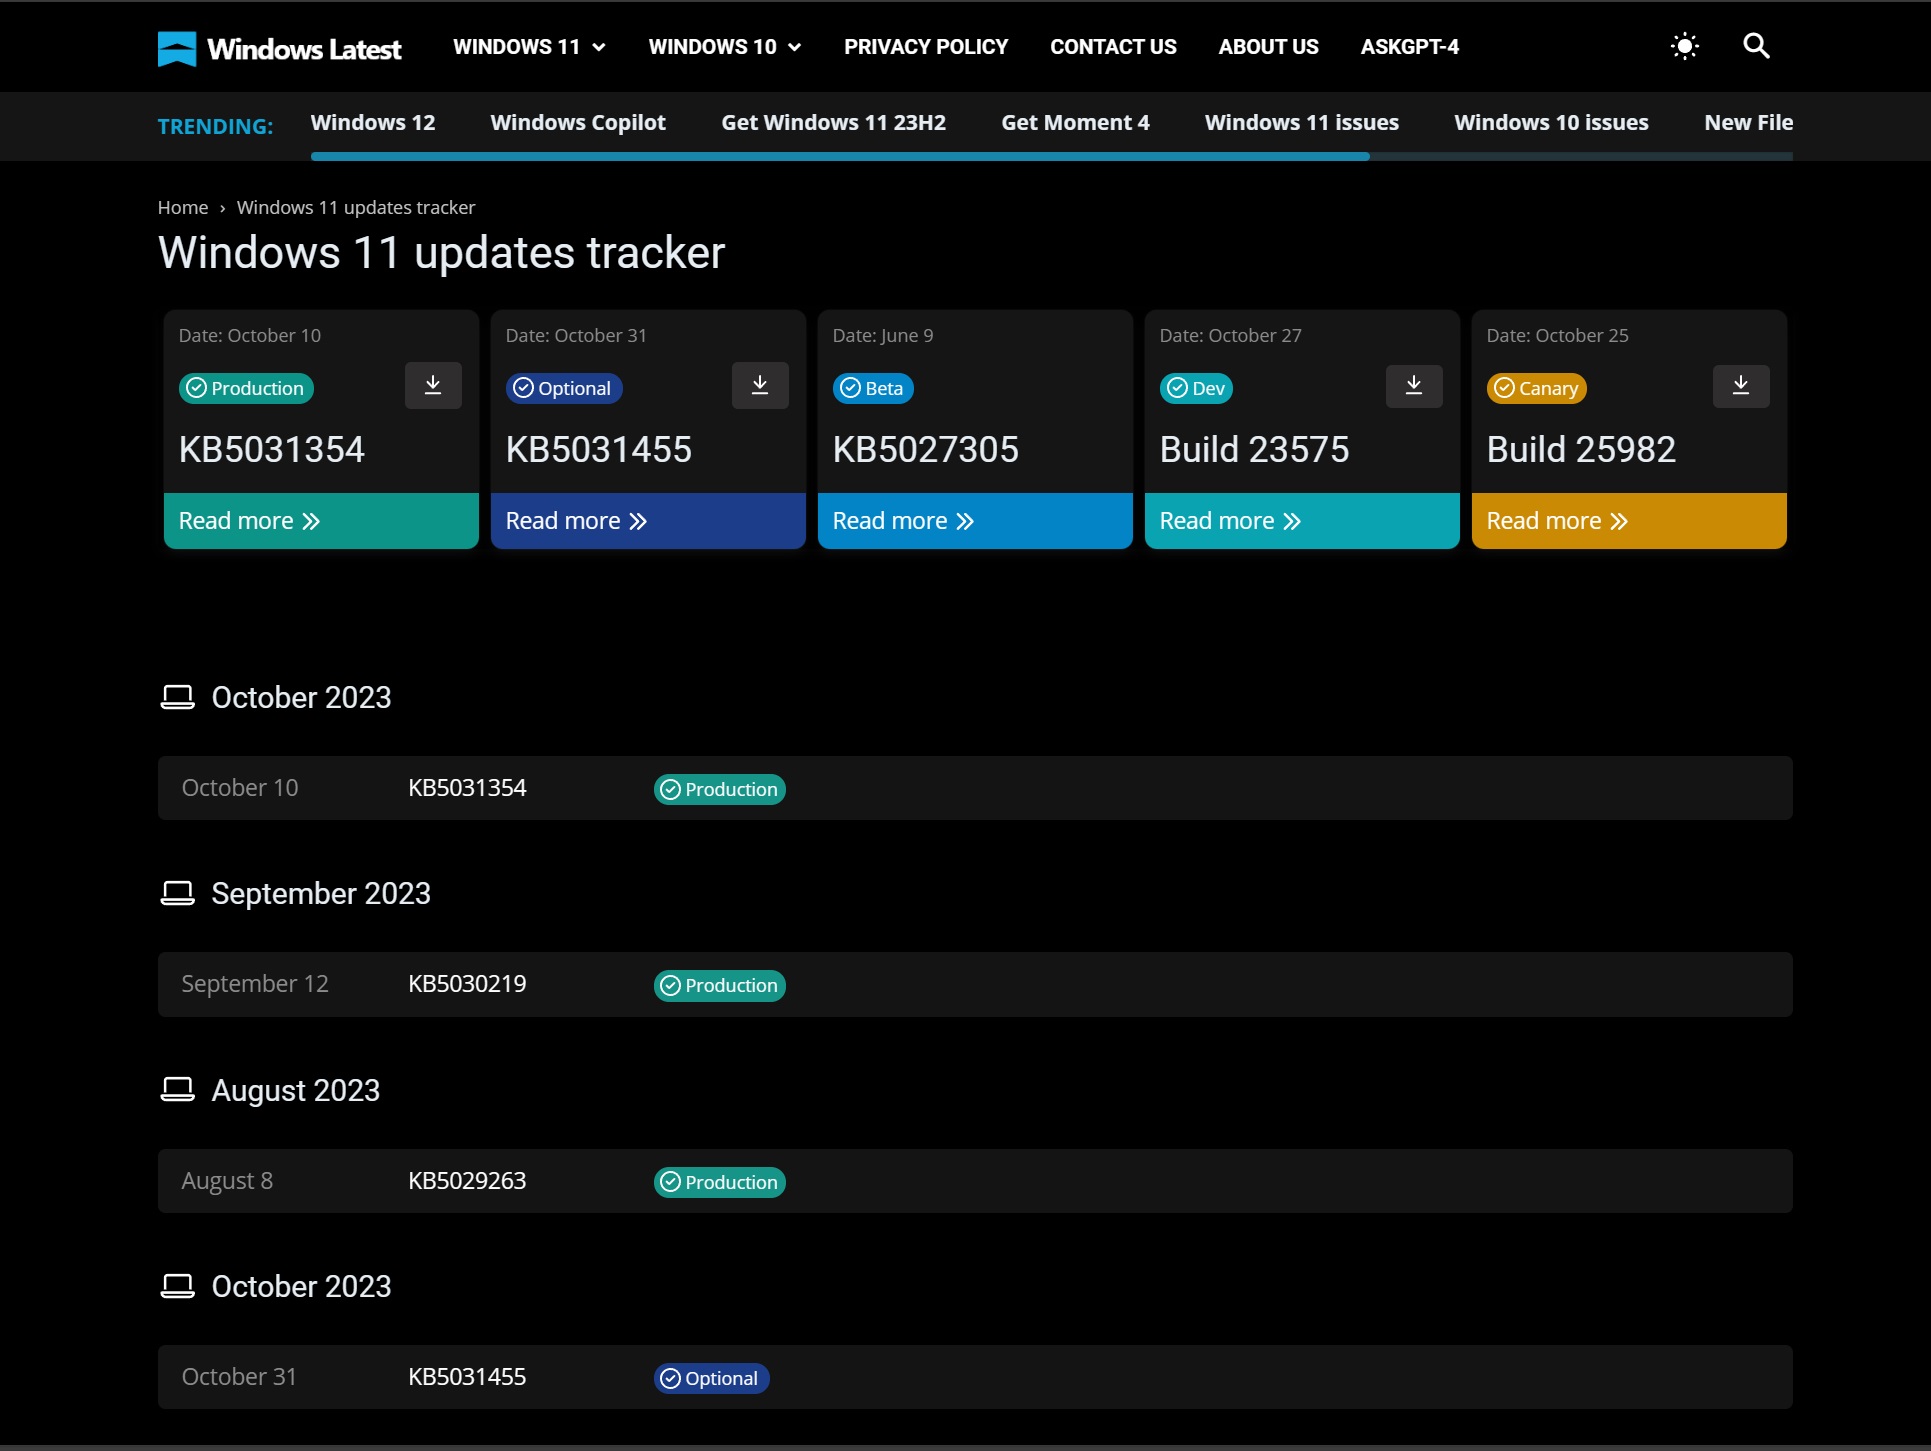Download KB5031455 using its download icon
The image size is (1931, 1451).
(760, 386)
